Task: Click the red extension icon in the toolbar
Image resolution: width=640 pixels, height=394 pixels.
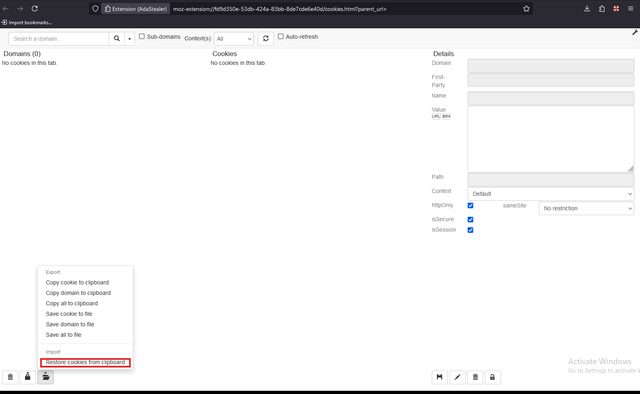Action: [616, 9]
